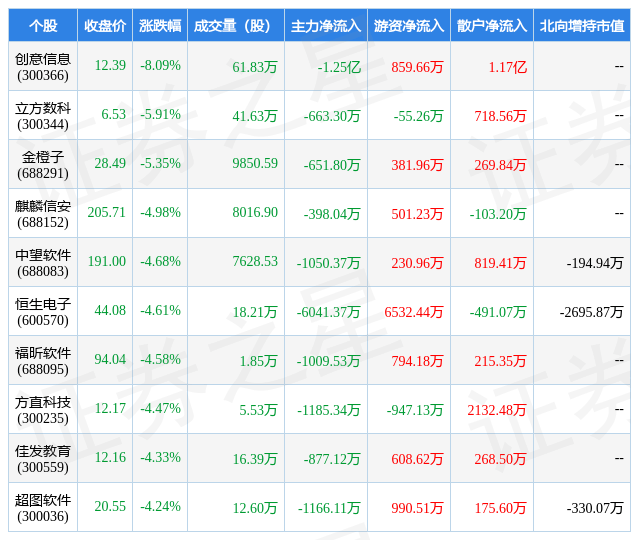The image size is (631, 540).
Task: Click volume value 9850.59
Action: (255, 163)
